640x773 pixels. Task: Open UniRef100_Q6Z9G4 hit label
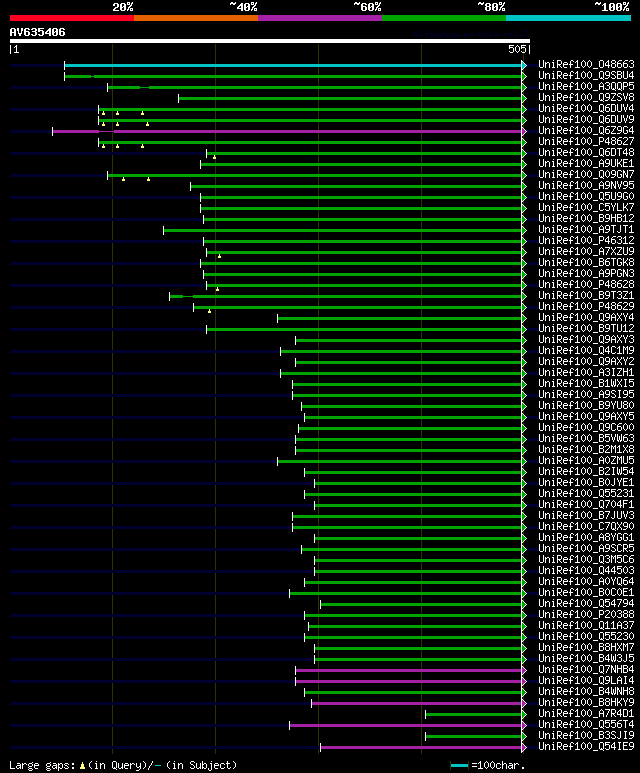586,131
